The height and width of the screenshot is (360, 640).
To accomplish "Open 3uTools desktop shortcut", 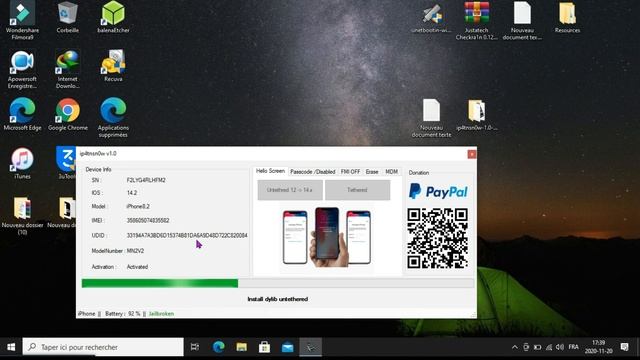I will coord(67,163).
